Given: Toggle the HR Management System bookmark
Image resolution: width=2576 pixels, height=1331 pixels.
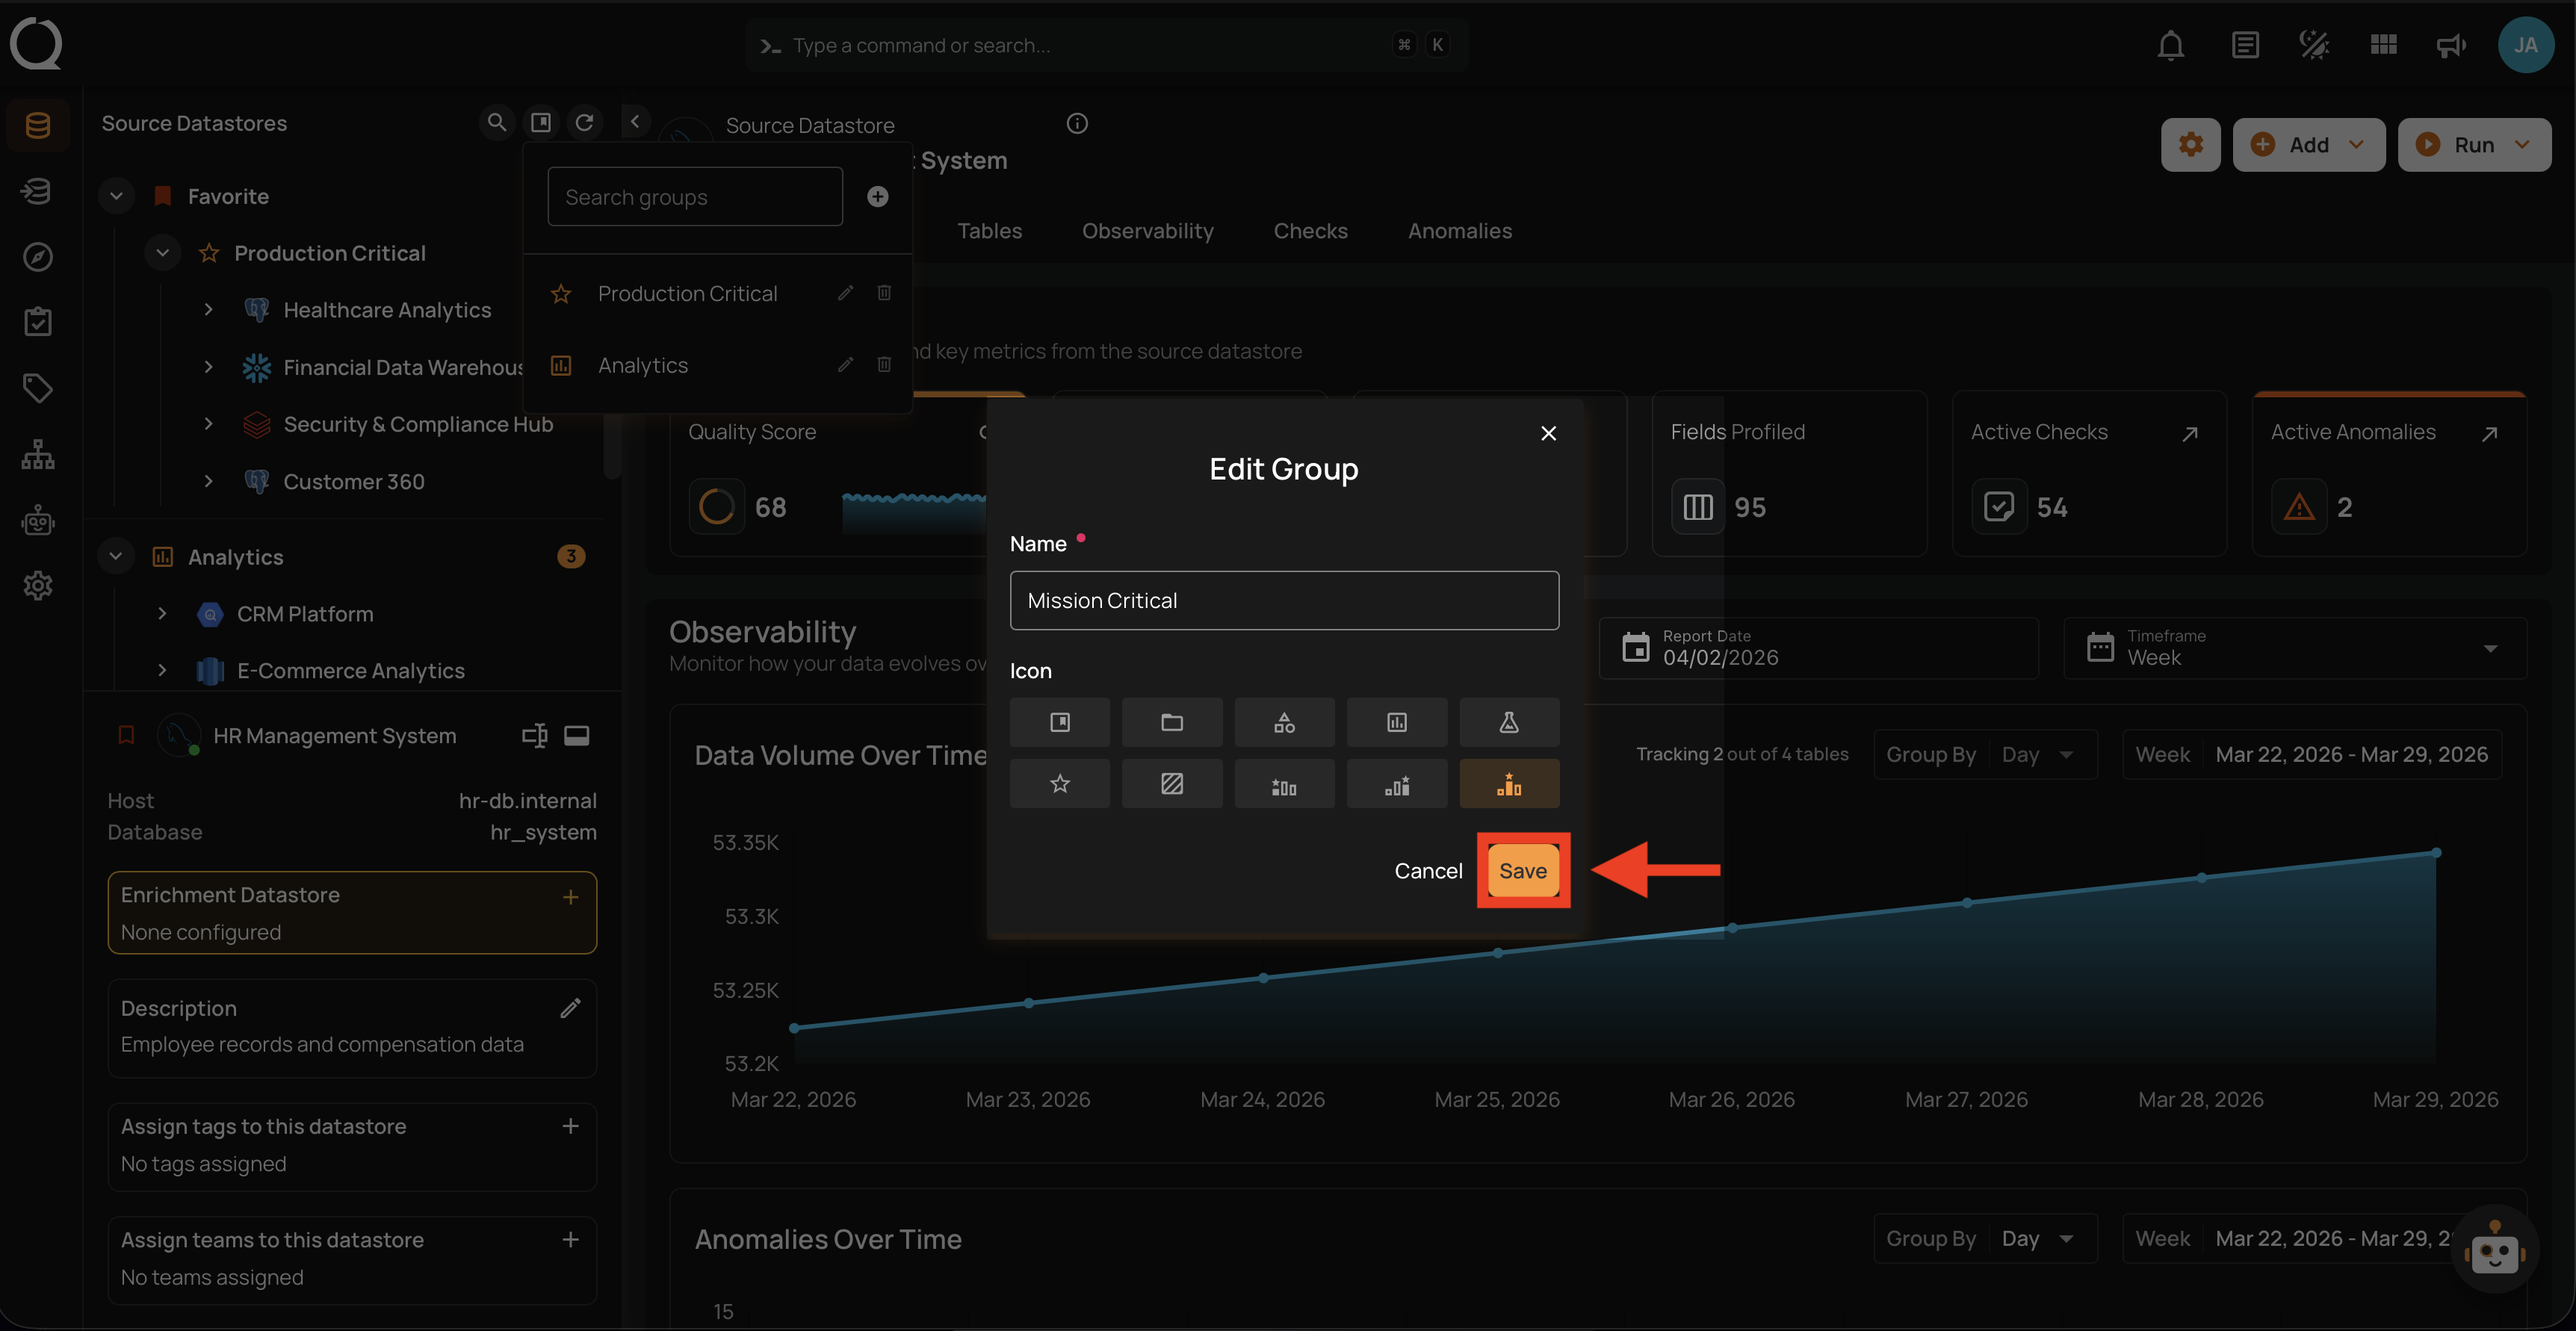Looking at the screenshot, I should click(x=127, y=735).
